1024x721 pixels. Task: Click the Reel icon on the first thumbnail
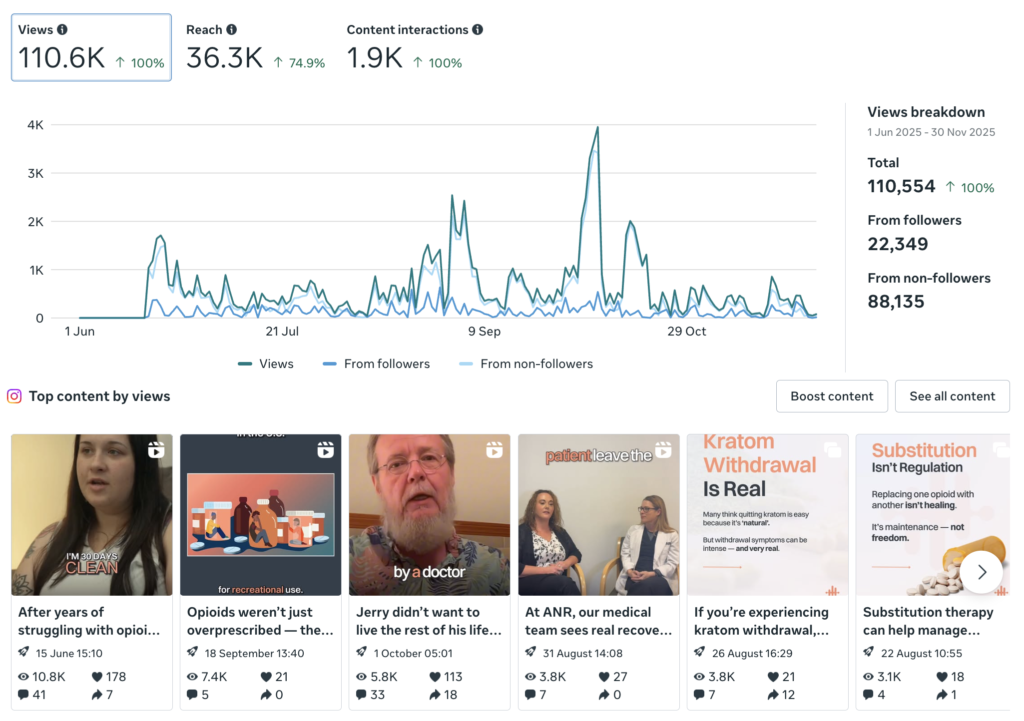pyautogui.click(x=158, y=451)
